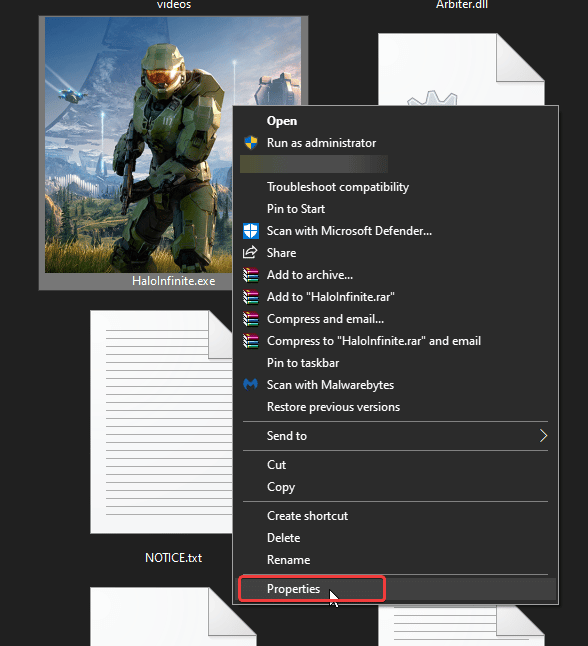Image resolution: width=588 pixels, height=646 pixels.
Task: Choose Rename from the menu
Action: pos(288,560)
